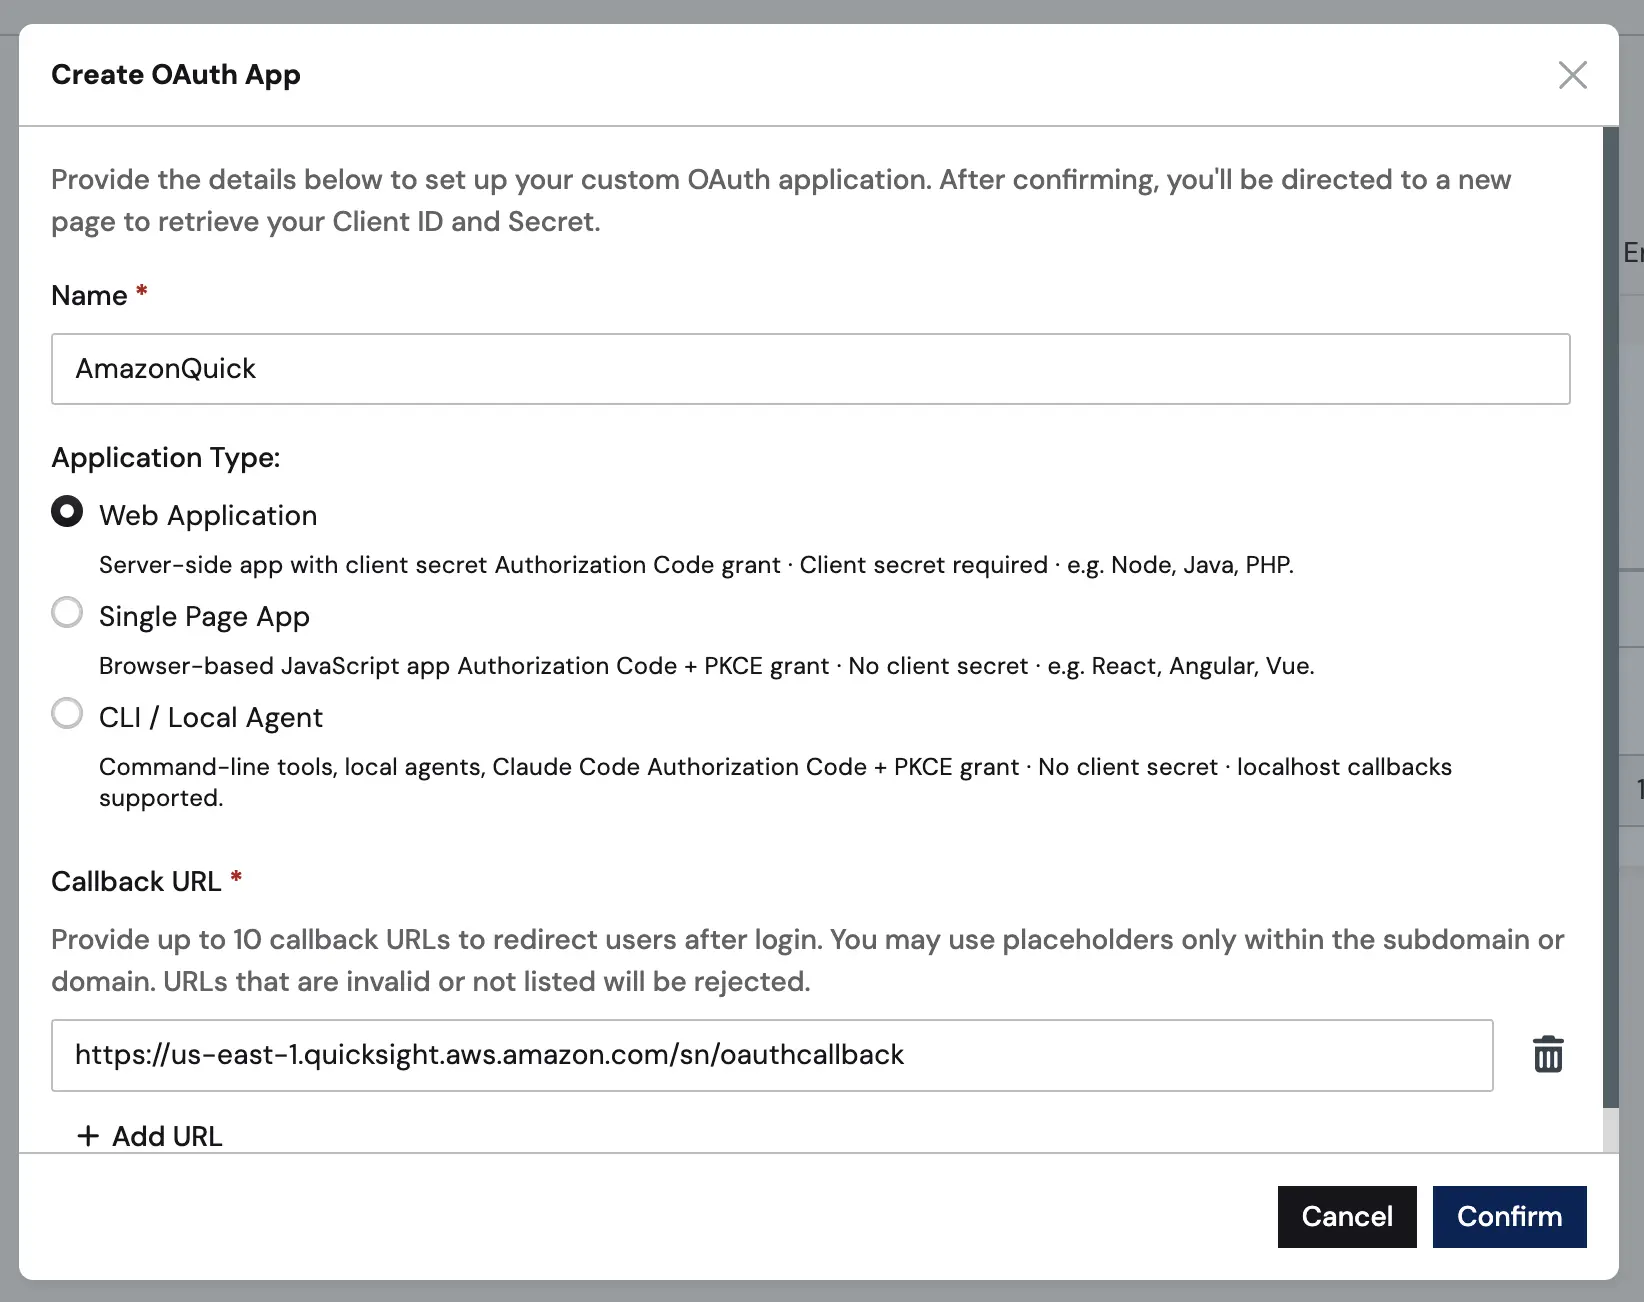1644x1302 pixels.
Task: Cancel the OAuth app creation
Action: click(x=1347, y=1216)
